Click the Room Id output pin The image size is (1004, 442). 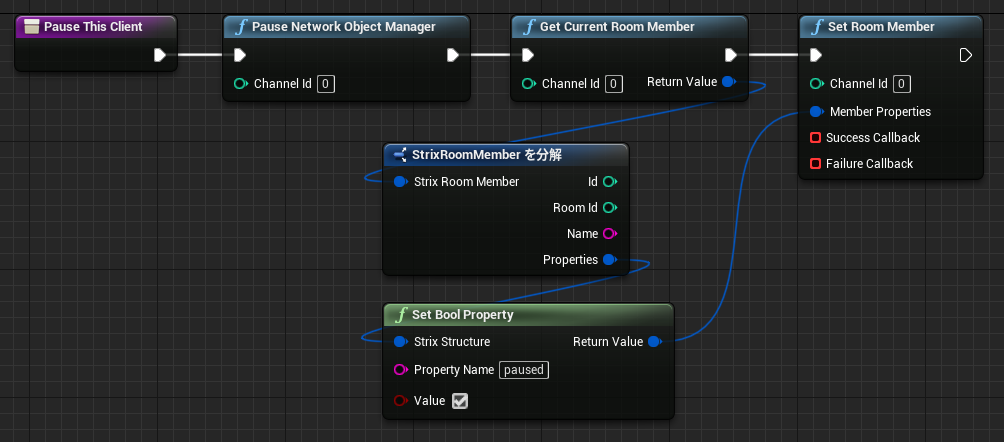coord(610,208)
